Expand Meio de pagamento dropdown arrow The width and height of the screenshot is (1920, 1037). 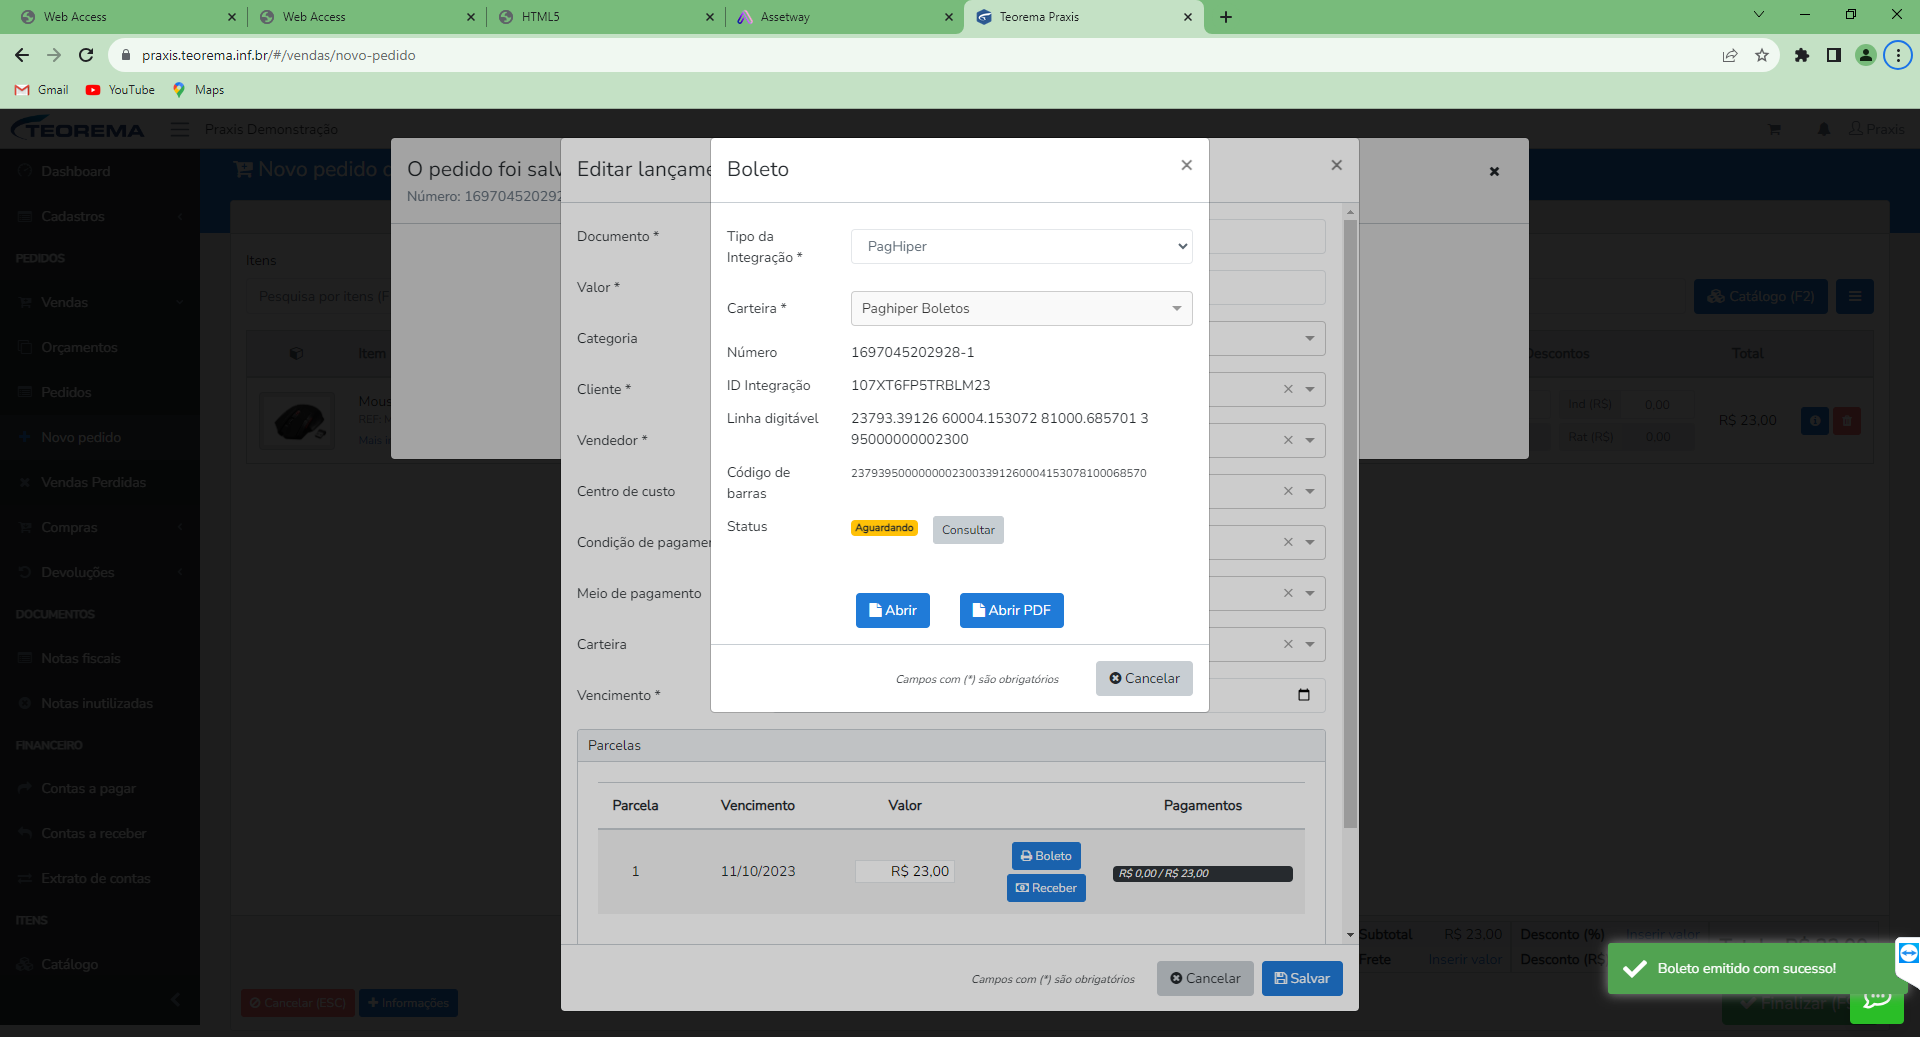[x=1310, y=593]
